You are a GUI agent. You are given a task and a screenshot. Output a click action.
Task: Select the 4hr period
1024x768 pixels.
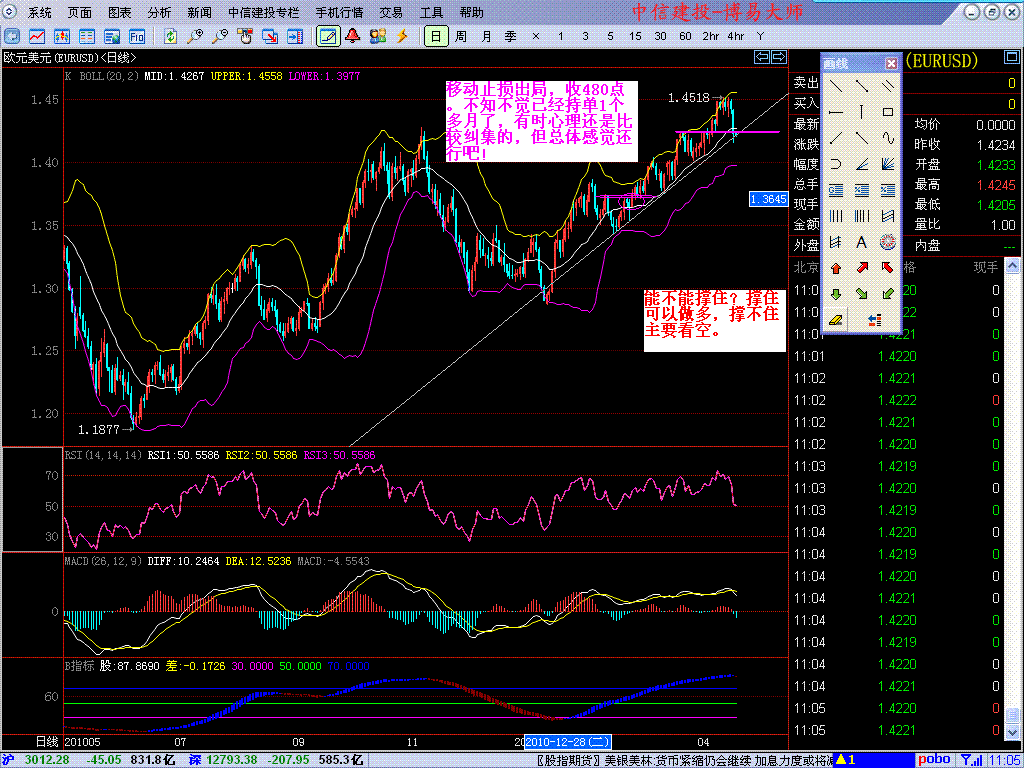[x=736, y=36]
